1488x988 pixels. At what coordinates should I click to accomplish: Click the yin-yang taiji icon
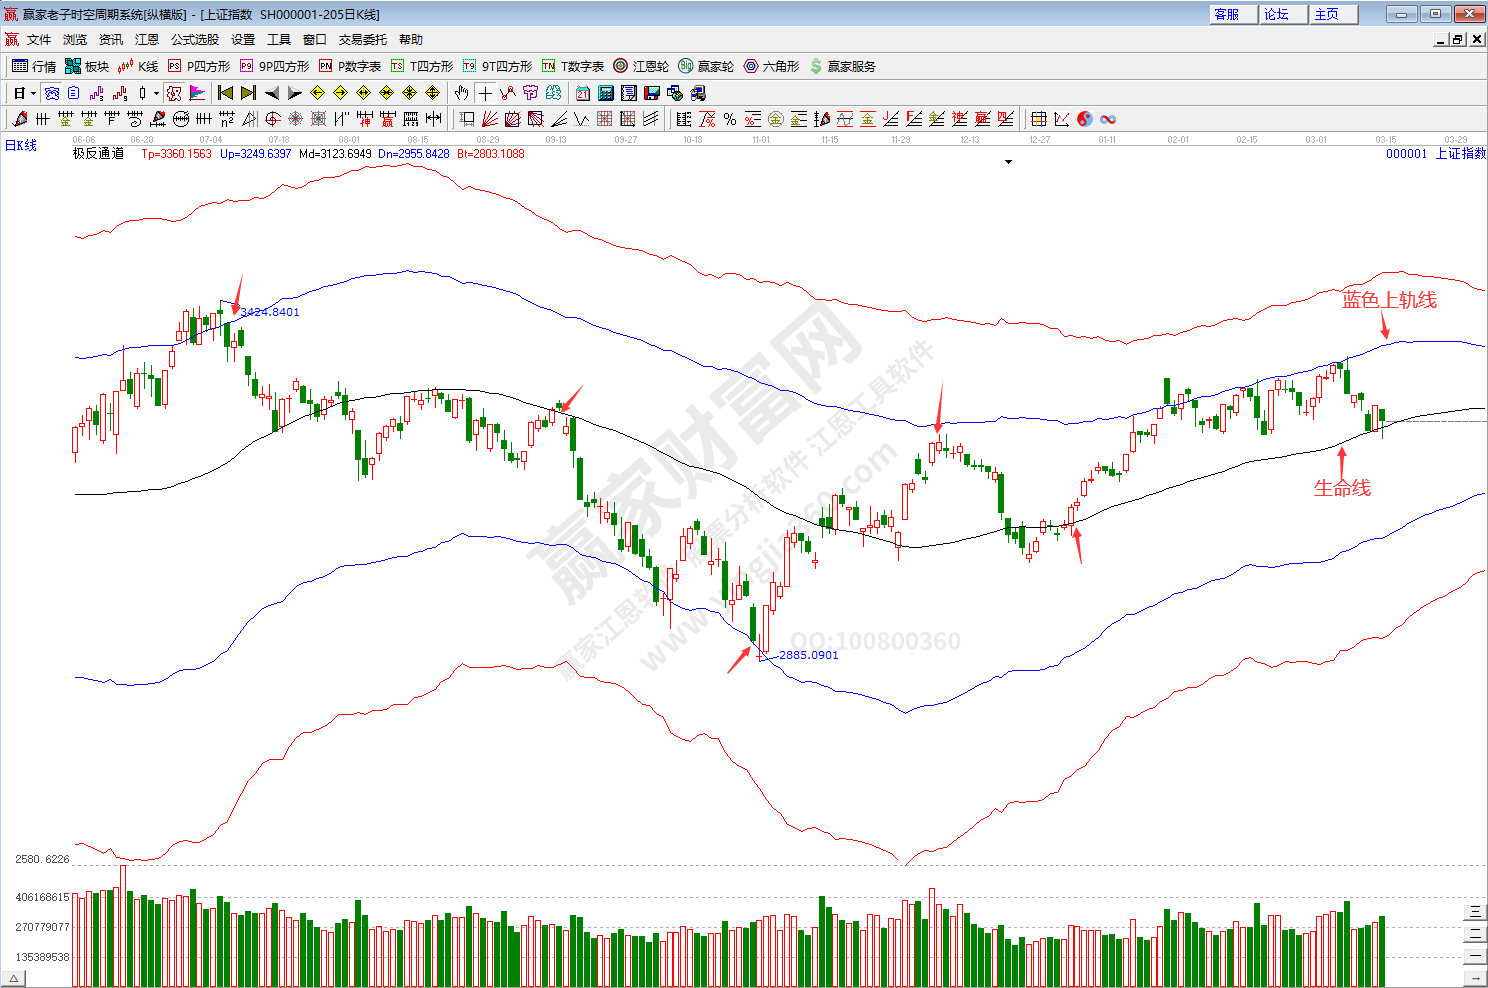pos(1085,119)
